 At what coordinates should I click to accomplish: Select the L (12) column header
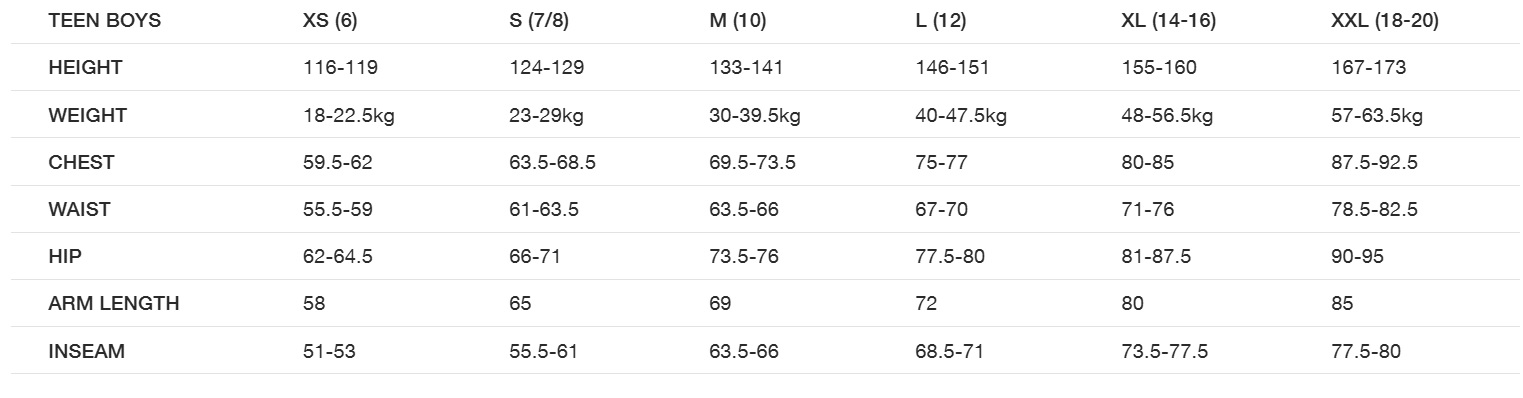click(x=941, y=21)
